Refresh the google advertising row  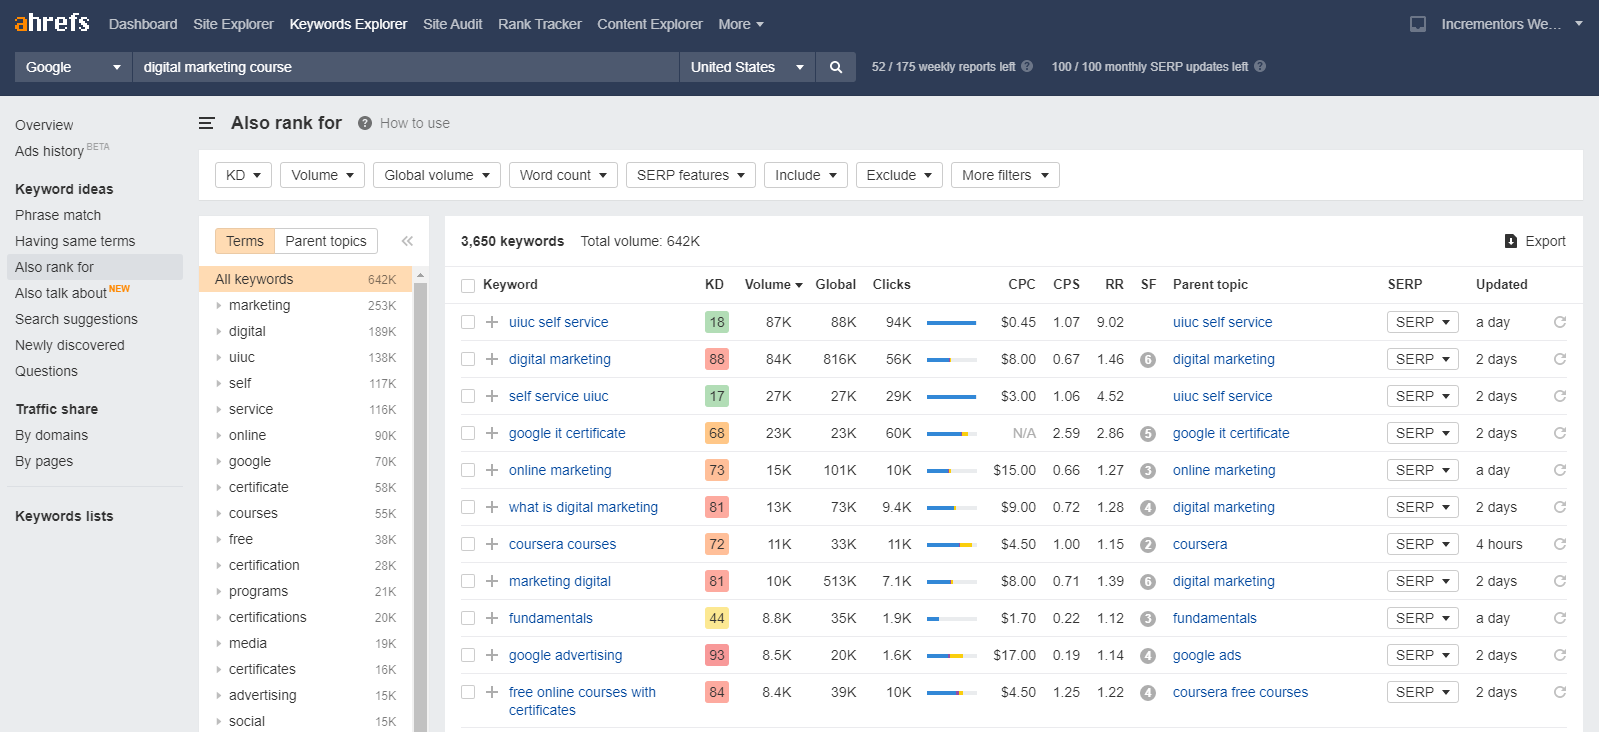1560,655
